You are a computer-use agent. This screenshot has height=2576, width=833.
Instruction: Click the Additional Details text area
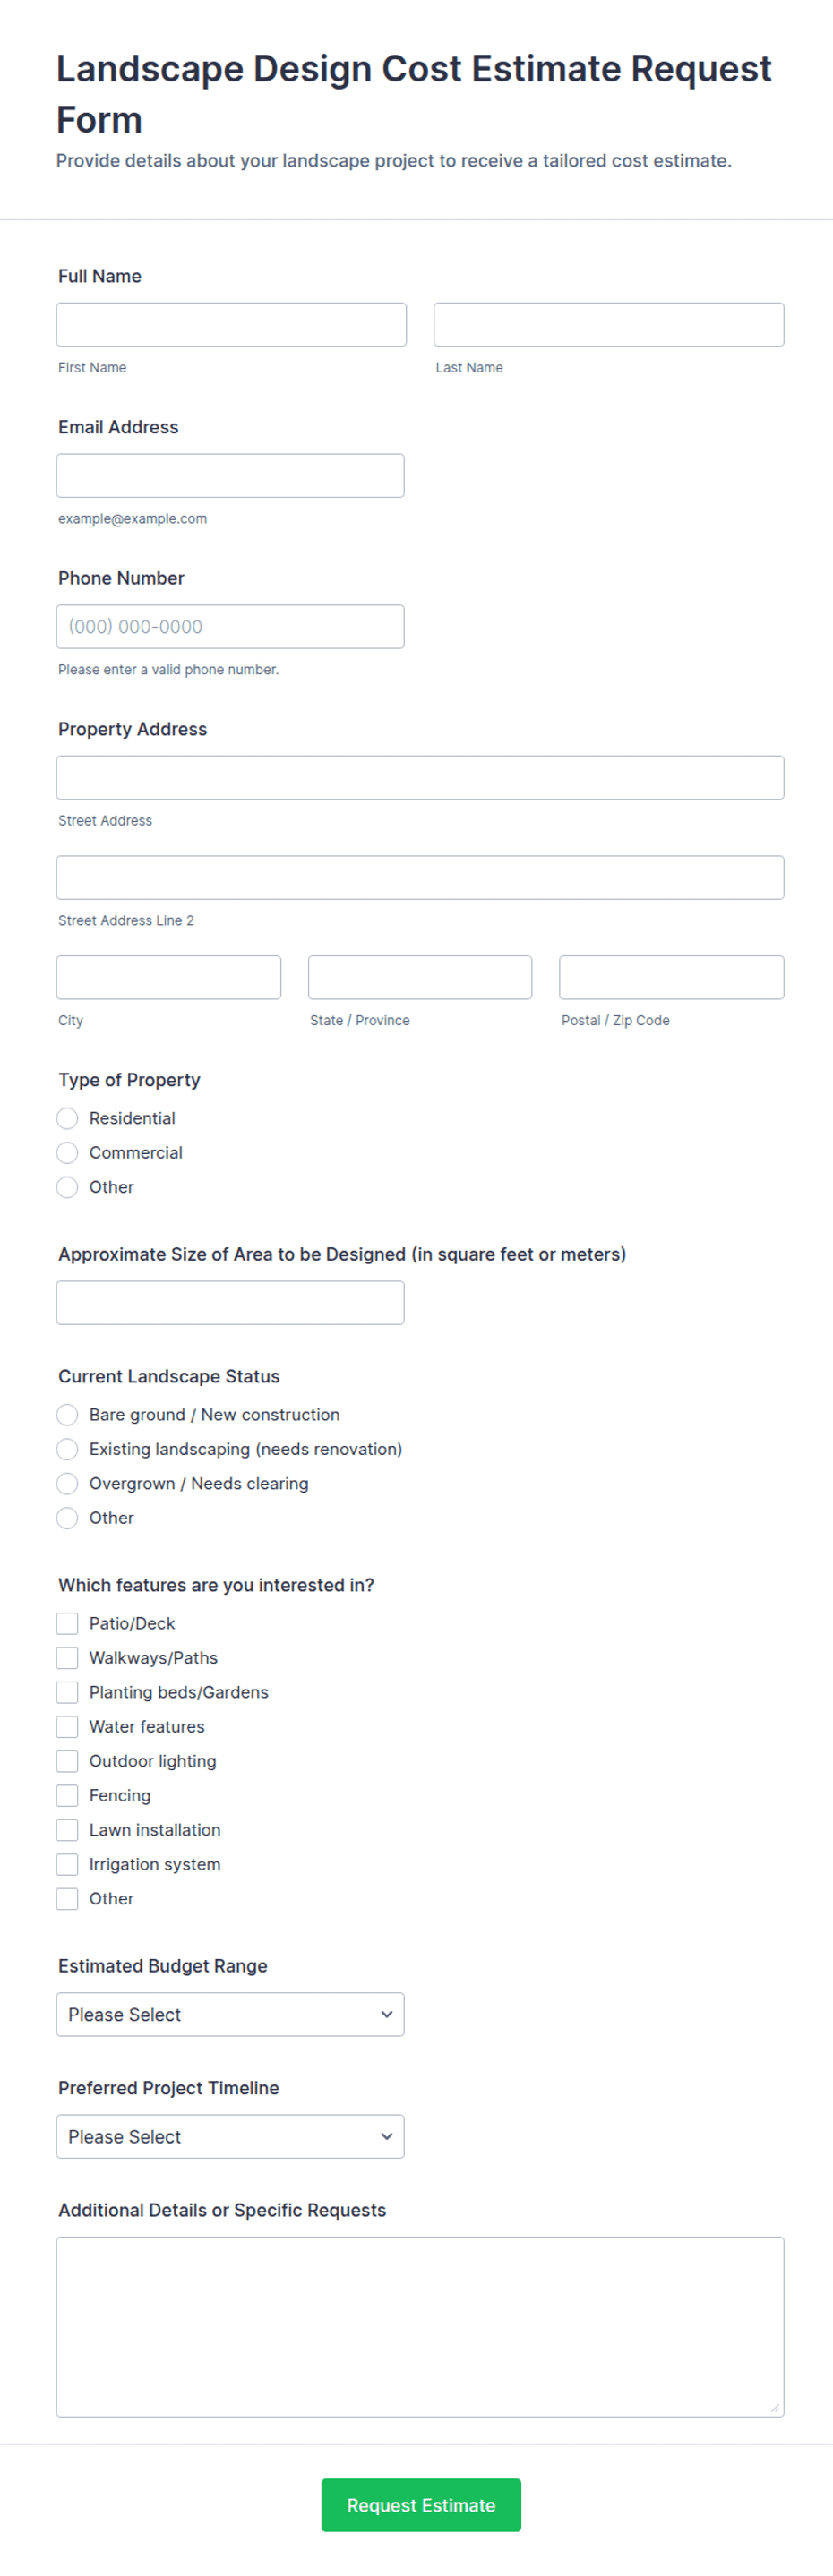click(x=420, y=2325)
